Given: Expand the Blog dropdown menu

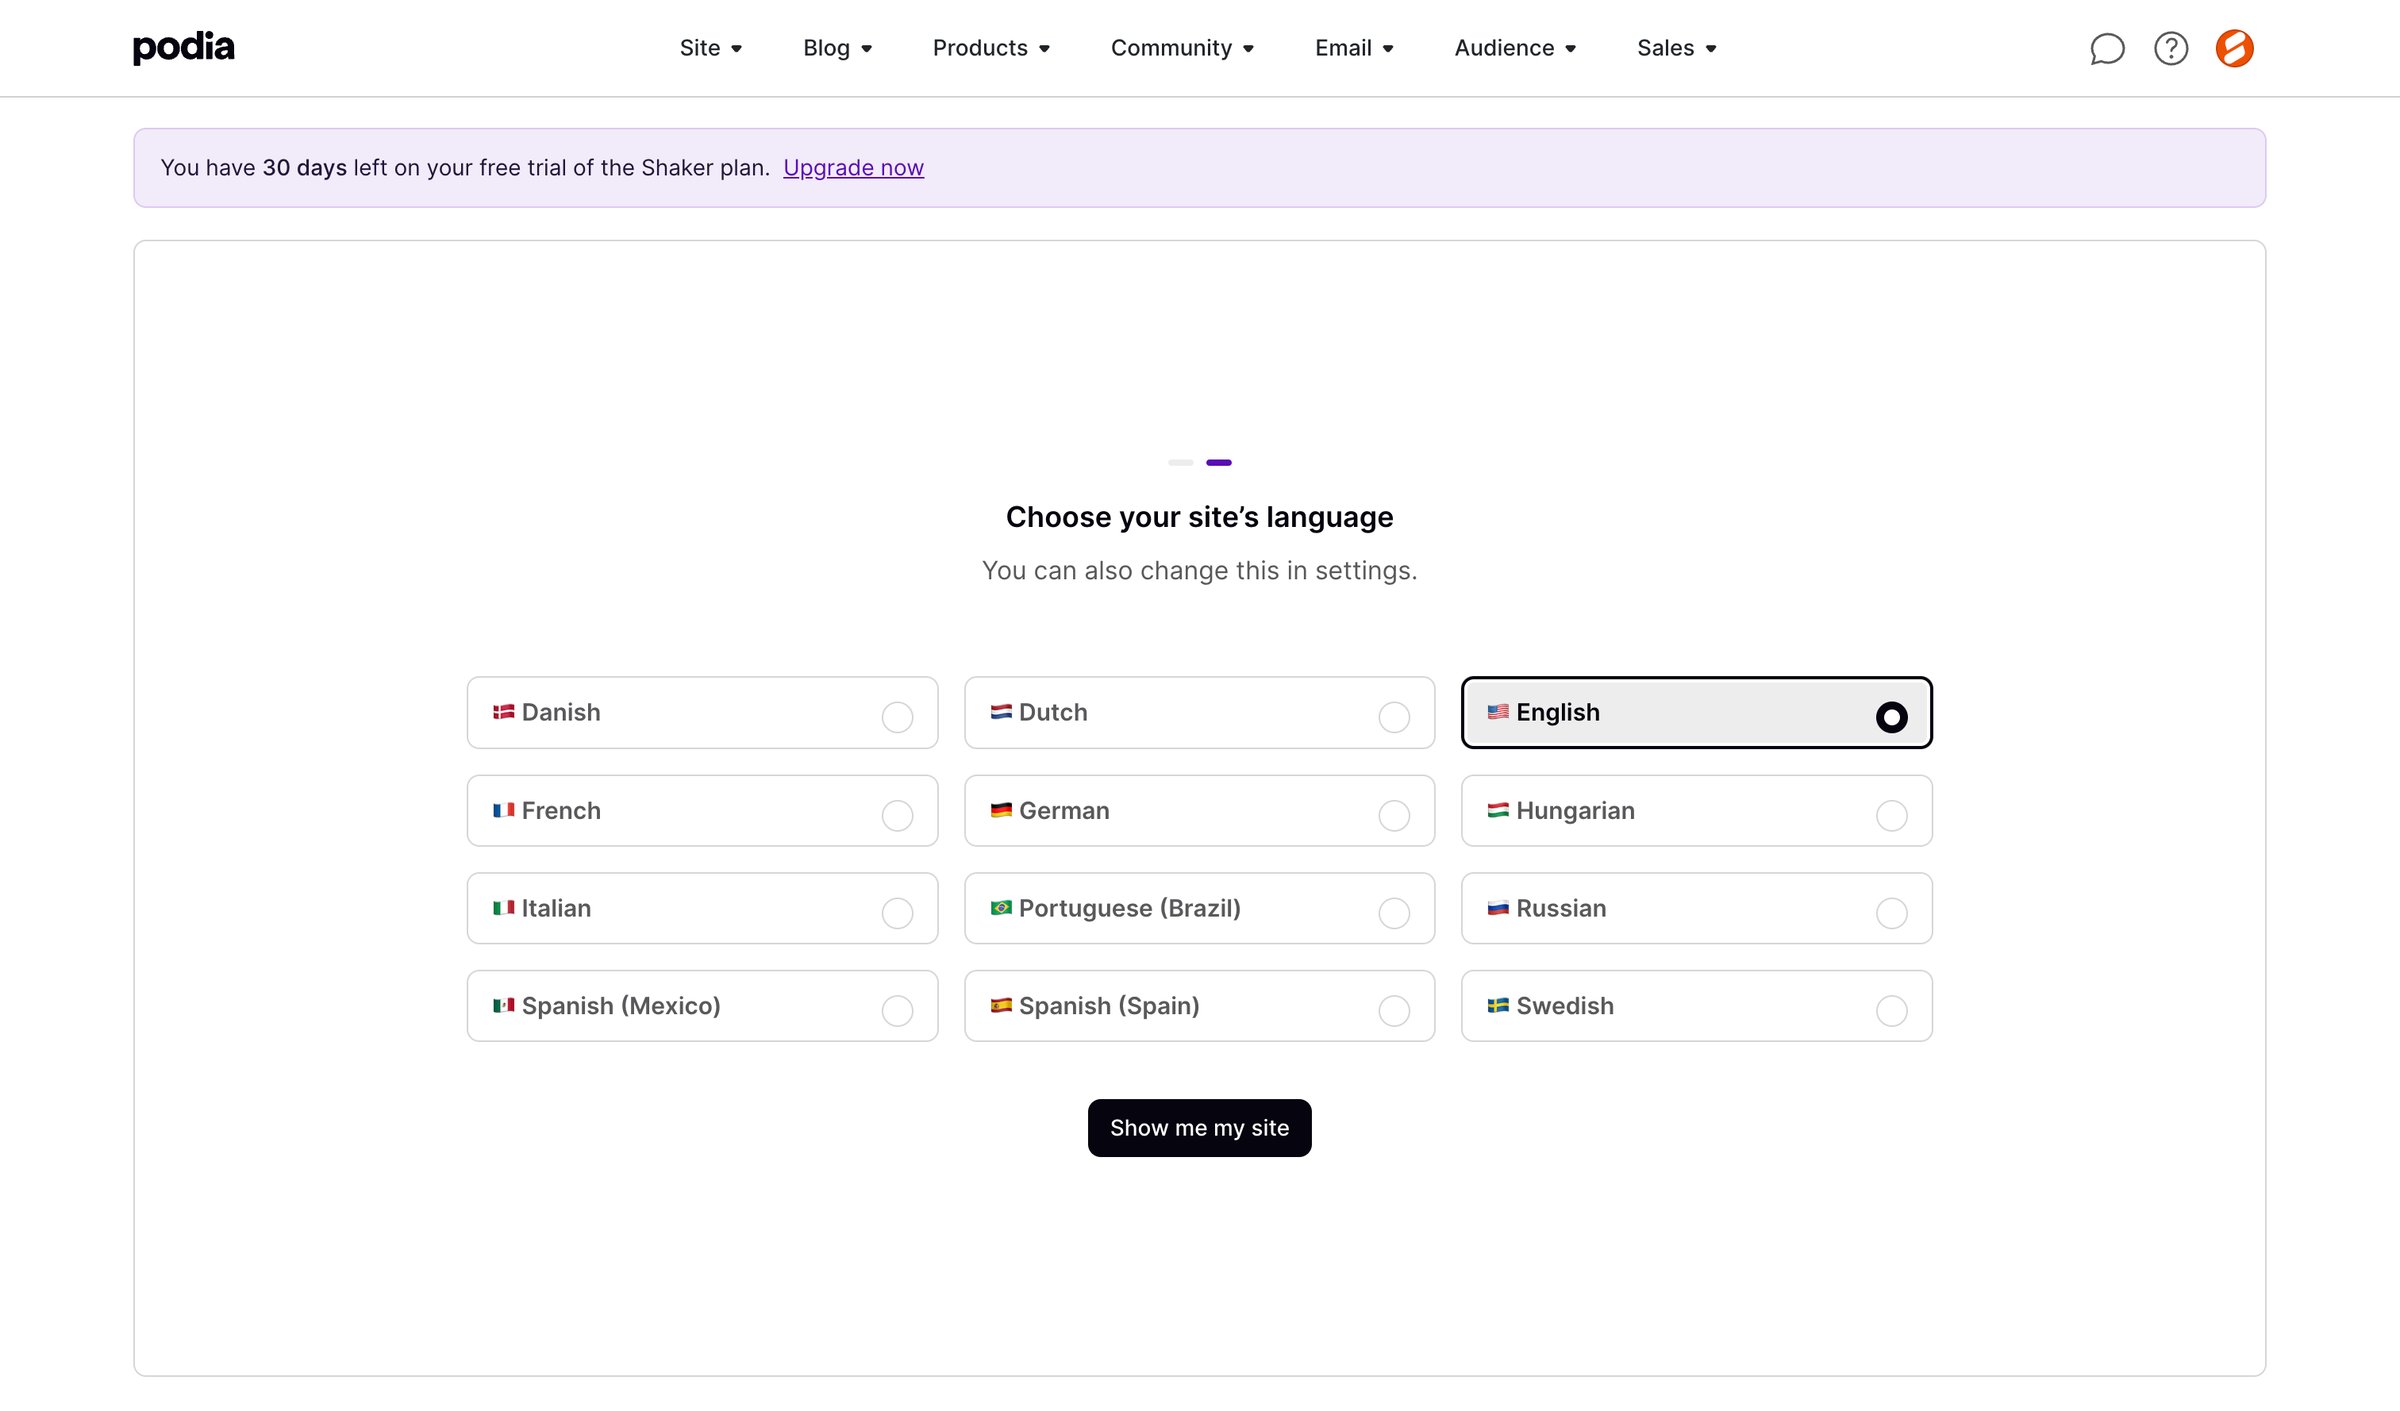Looking at the screenshot, I should tap(838, 48).
